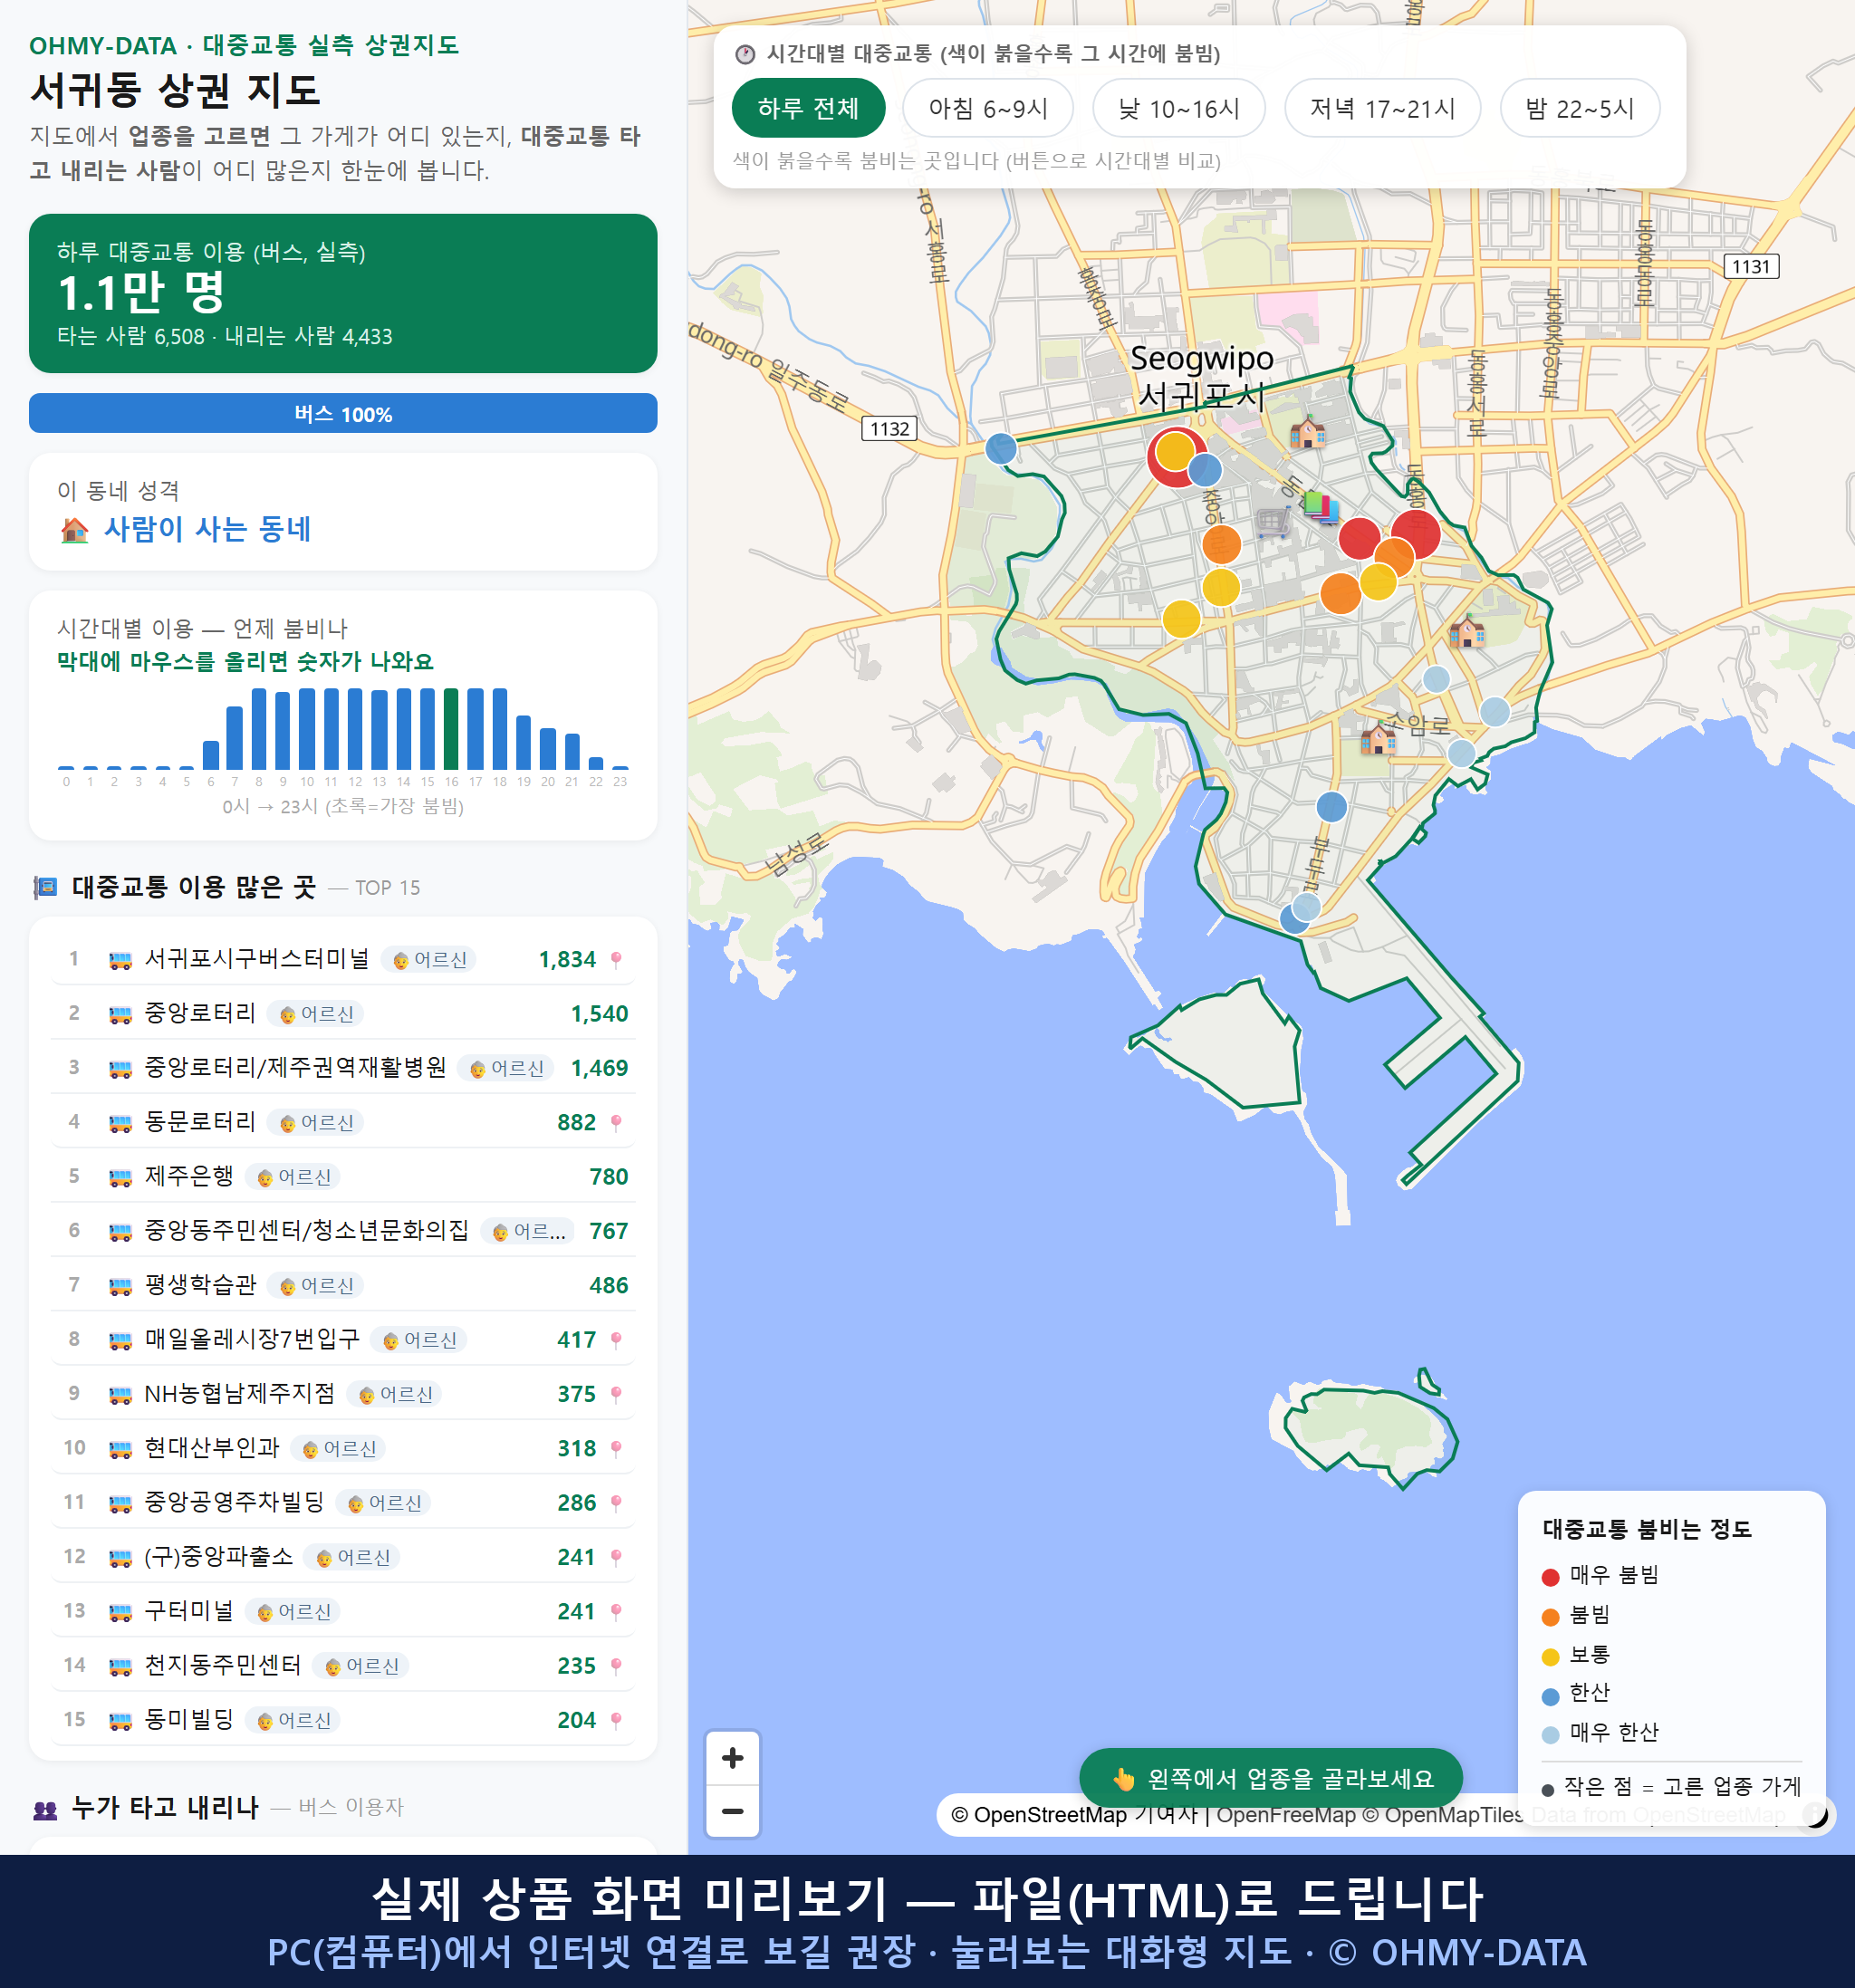Select 구터미널 row in the list

point(343,1611)
